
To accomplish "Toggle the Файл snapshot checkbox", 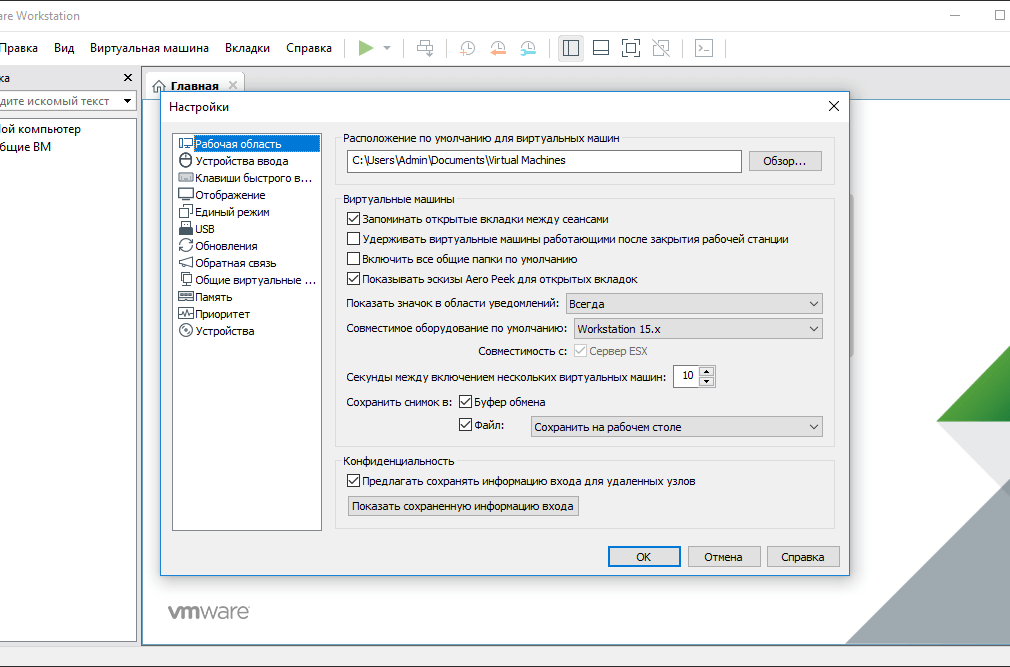I will tap(465, 425).
